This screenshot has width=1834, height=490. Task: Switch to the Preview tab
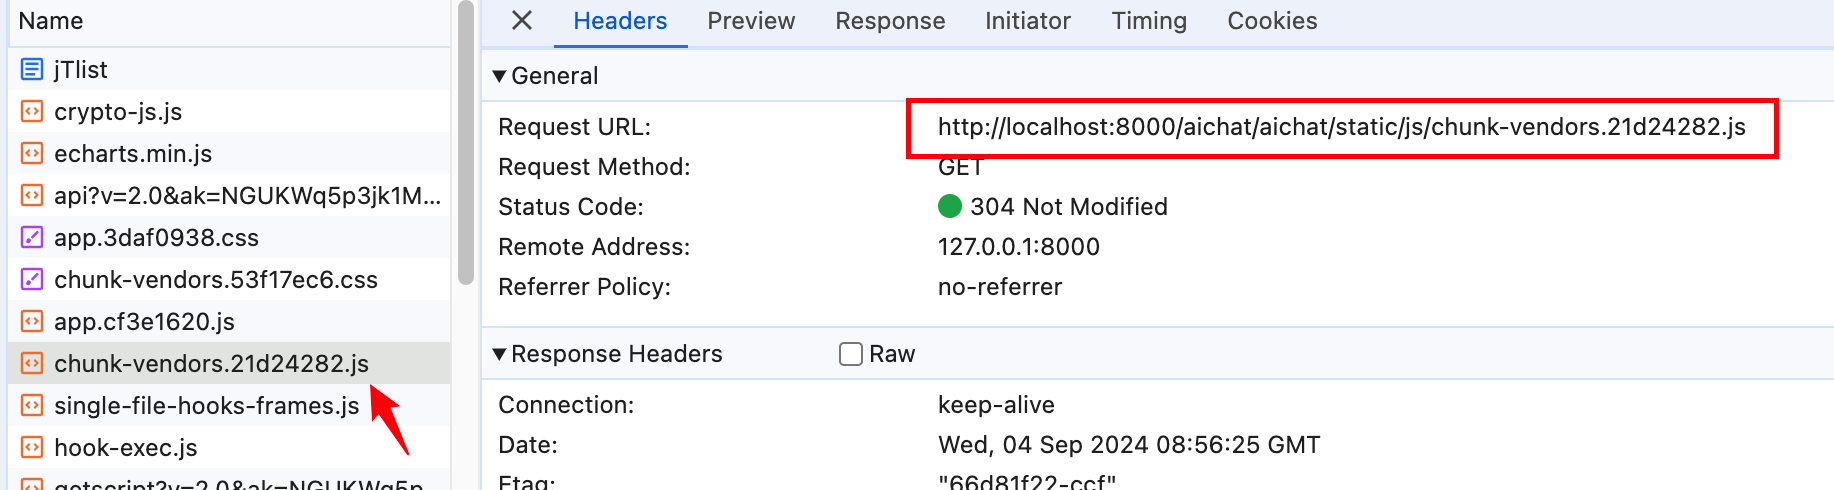click(x=751, y=21)
